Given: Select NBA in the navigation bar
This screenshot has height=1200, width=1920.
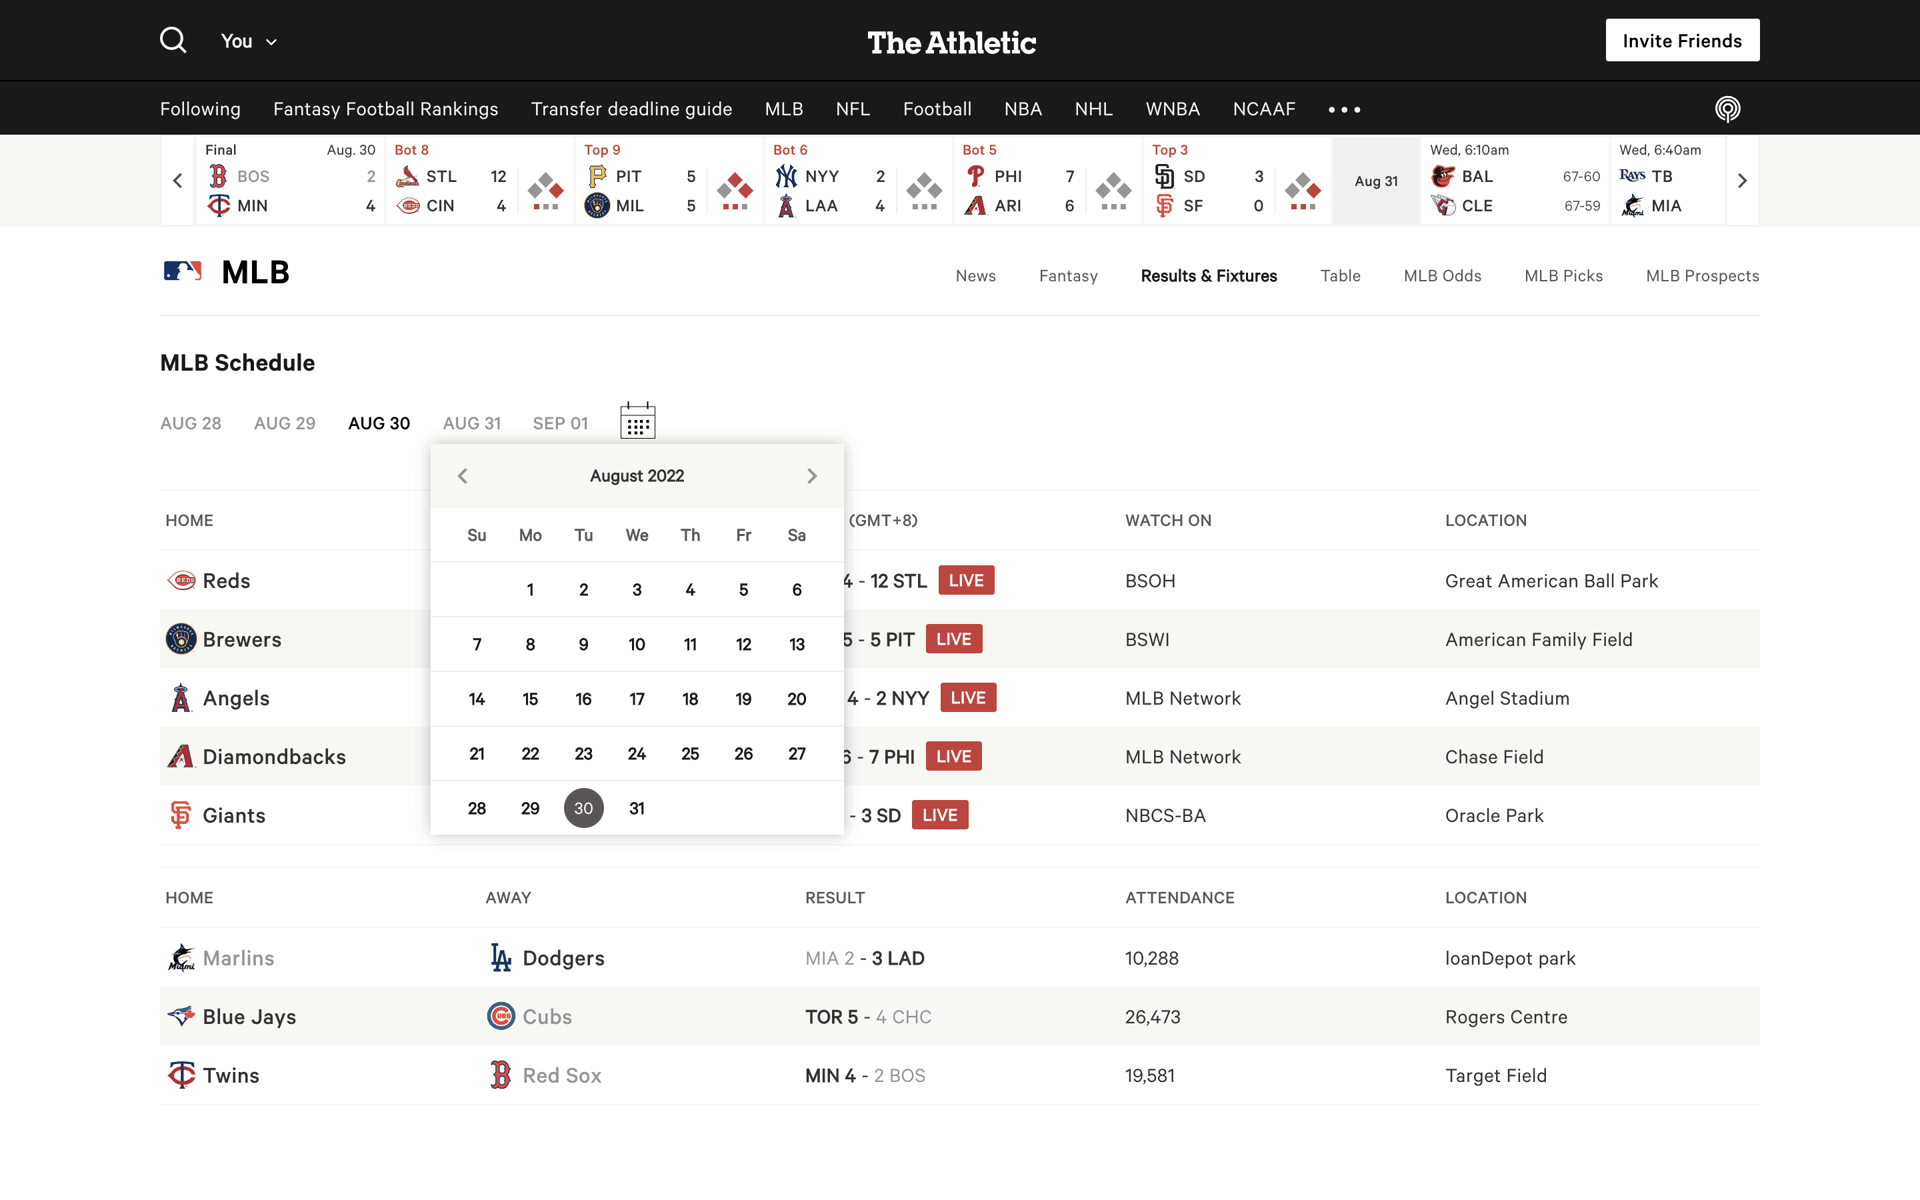Looking at the screenshot, I should [1023, 109].
